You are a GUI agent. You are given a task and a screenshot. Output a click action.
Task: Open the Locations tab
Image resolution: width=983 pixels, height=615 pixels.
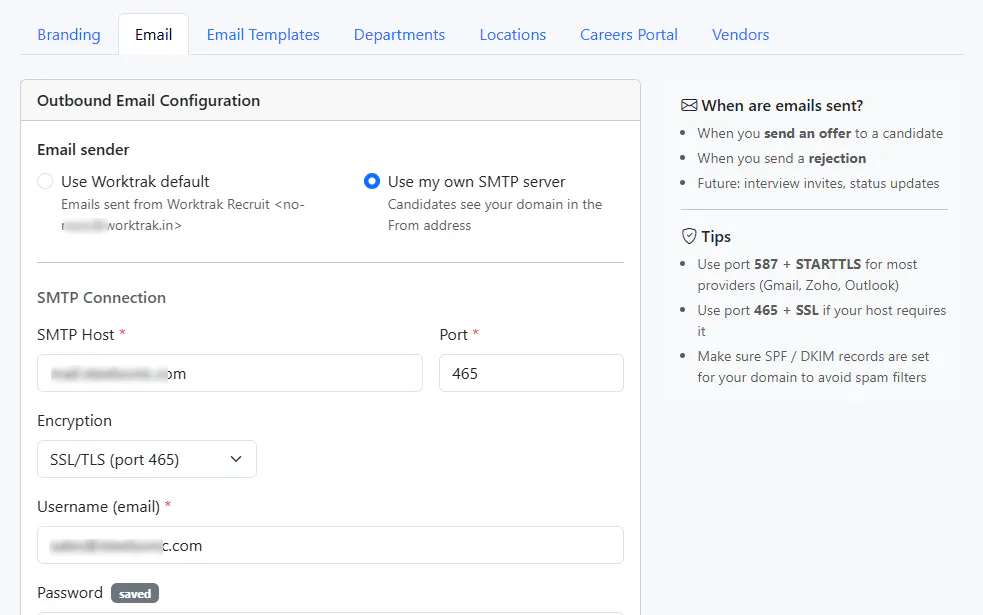tap(513, 34)
